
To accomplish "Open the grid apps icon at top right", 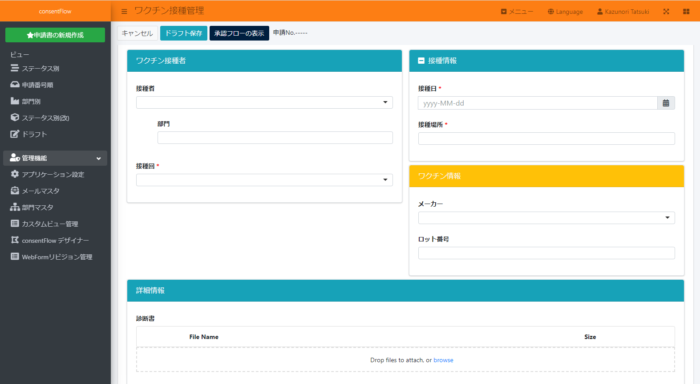I will pyautogui.click(x=686, y=12).
